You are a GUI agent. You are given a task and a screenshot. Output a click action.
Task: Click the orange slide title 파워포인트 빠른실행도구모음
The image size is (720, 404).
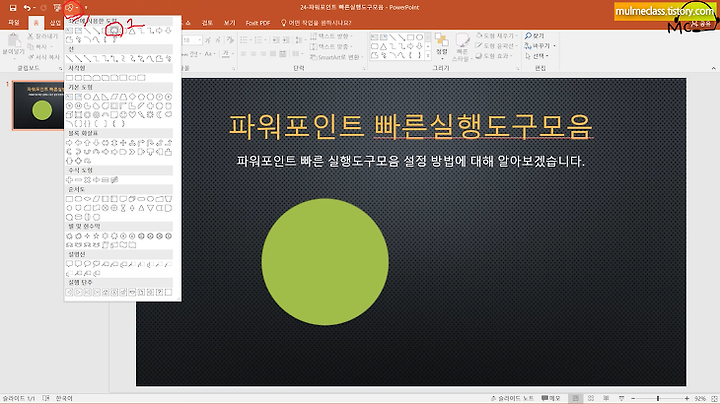pyautogui.click(x=411, y=126)
